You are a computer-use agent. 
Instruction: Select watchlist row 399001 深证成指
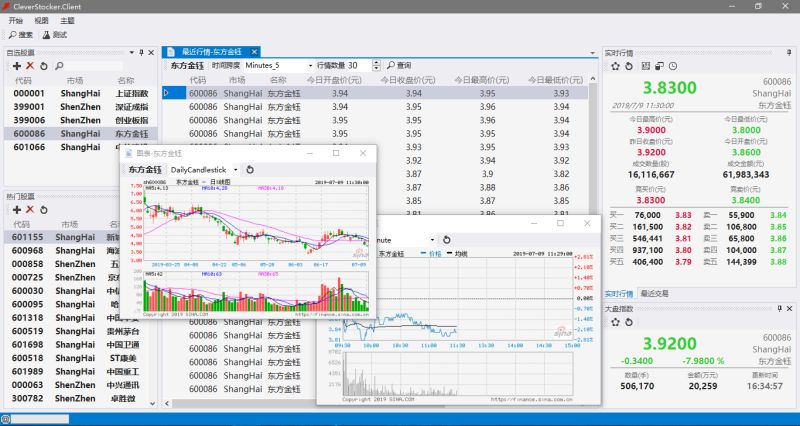pos(81,107)
